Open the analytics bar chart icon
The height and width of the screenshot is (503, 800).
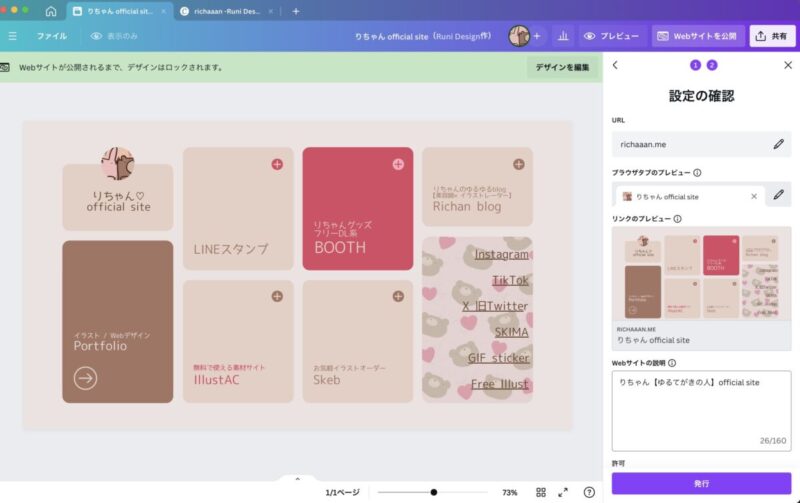pos(563,36)
